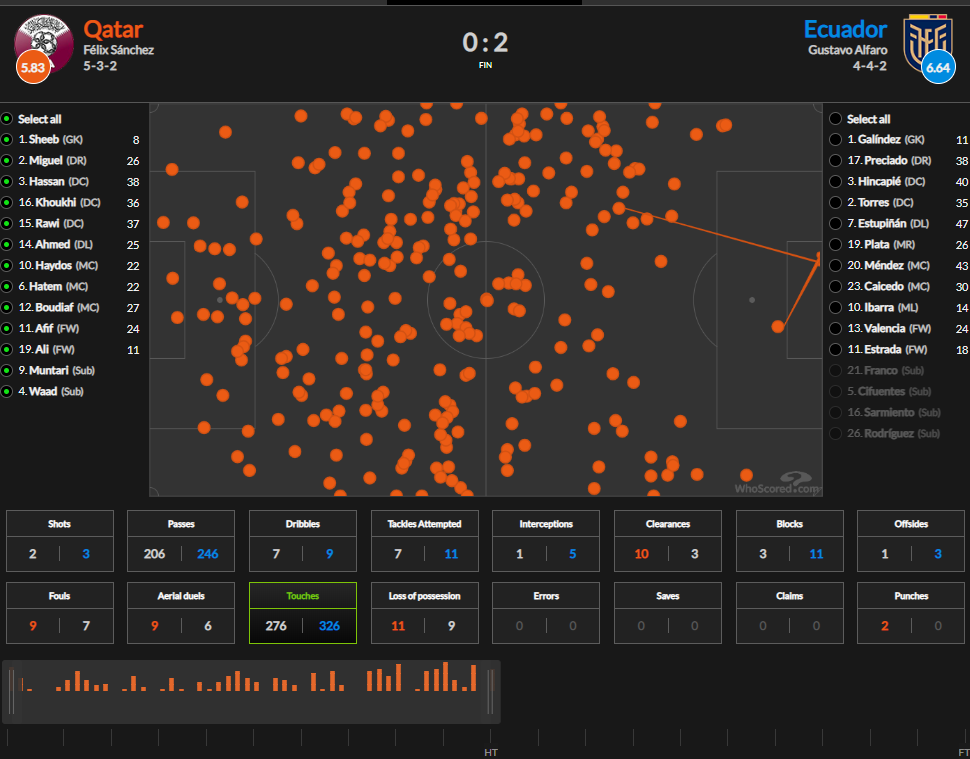Select the Shots stat tab
970x759 pixels.
[x=59, y=540]
